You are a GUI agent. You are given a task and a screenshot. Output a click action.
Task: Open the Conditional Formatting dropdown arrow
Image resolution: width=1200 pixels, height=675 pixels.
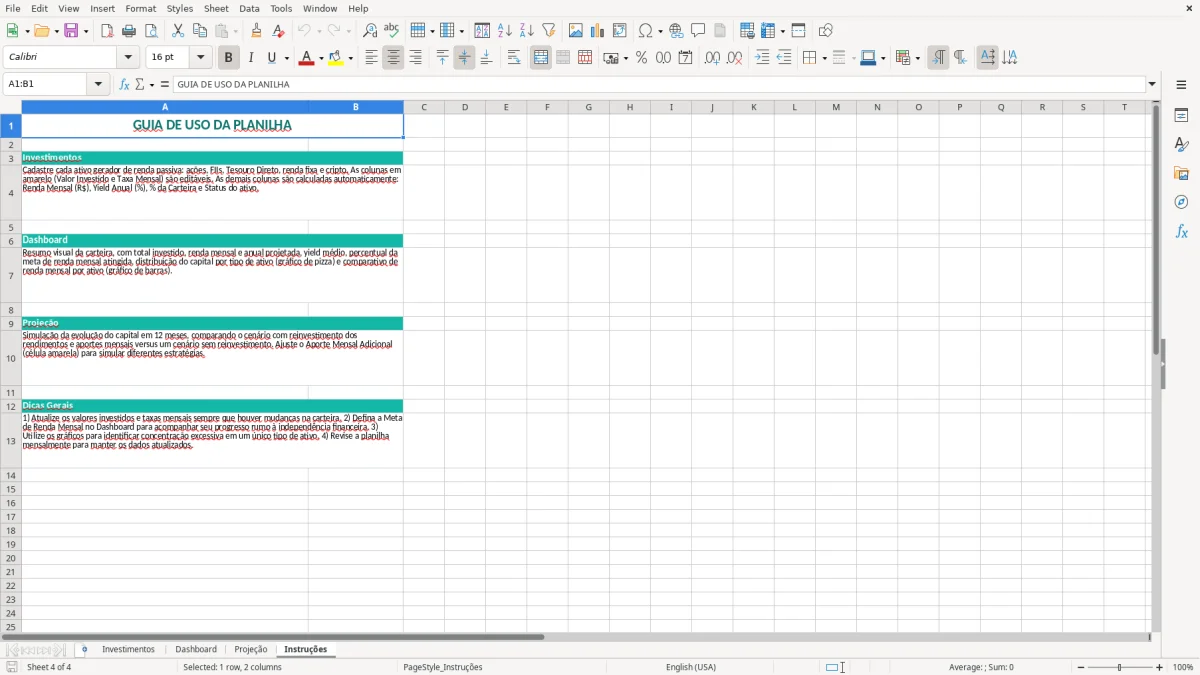[x=917, y=58]
